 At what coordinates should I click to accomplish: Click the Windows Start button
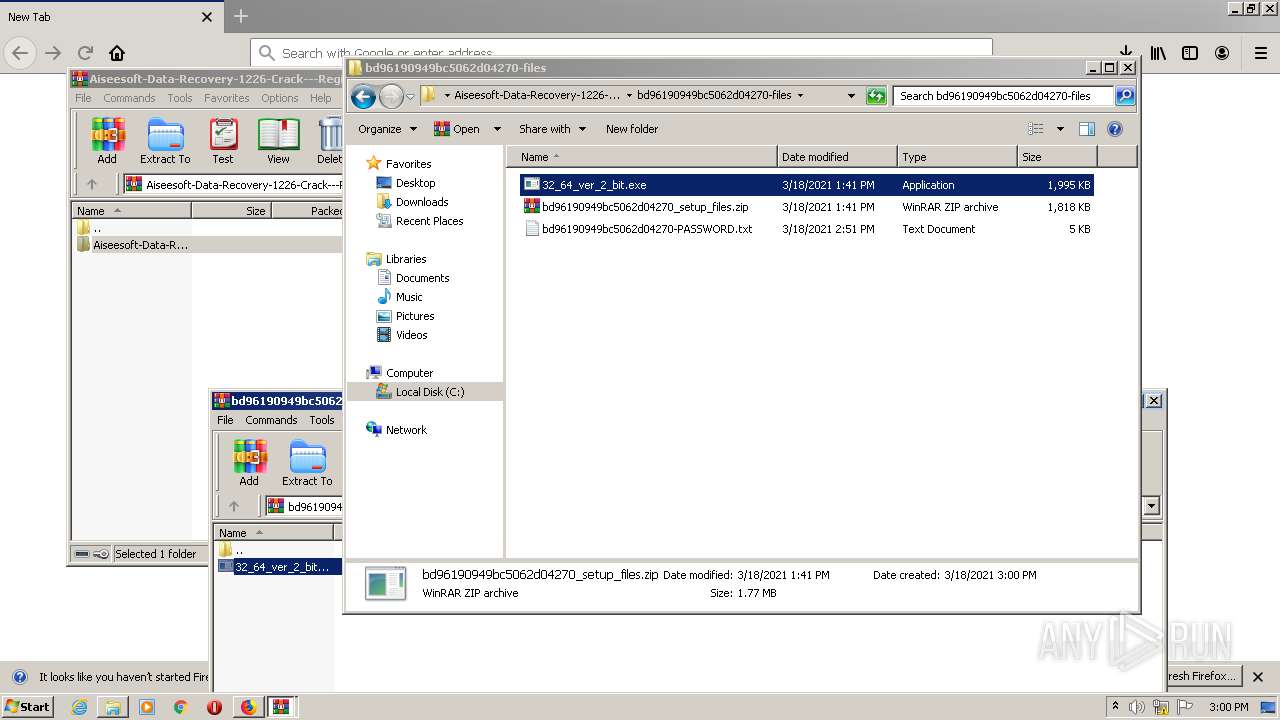[28, 707]
